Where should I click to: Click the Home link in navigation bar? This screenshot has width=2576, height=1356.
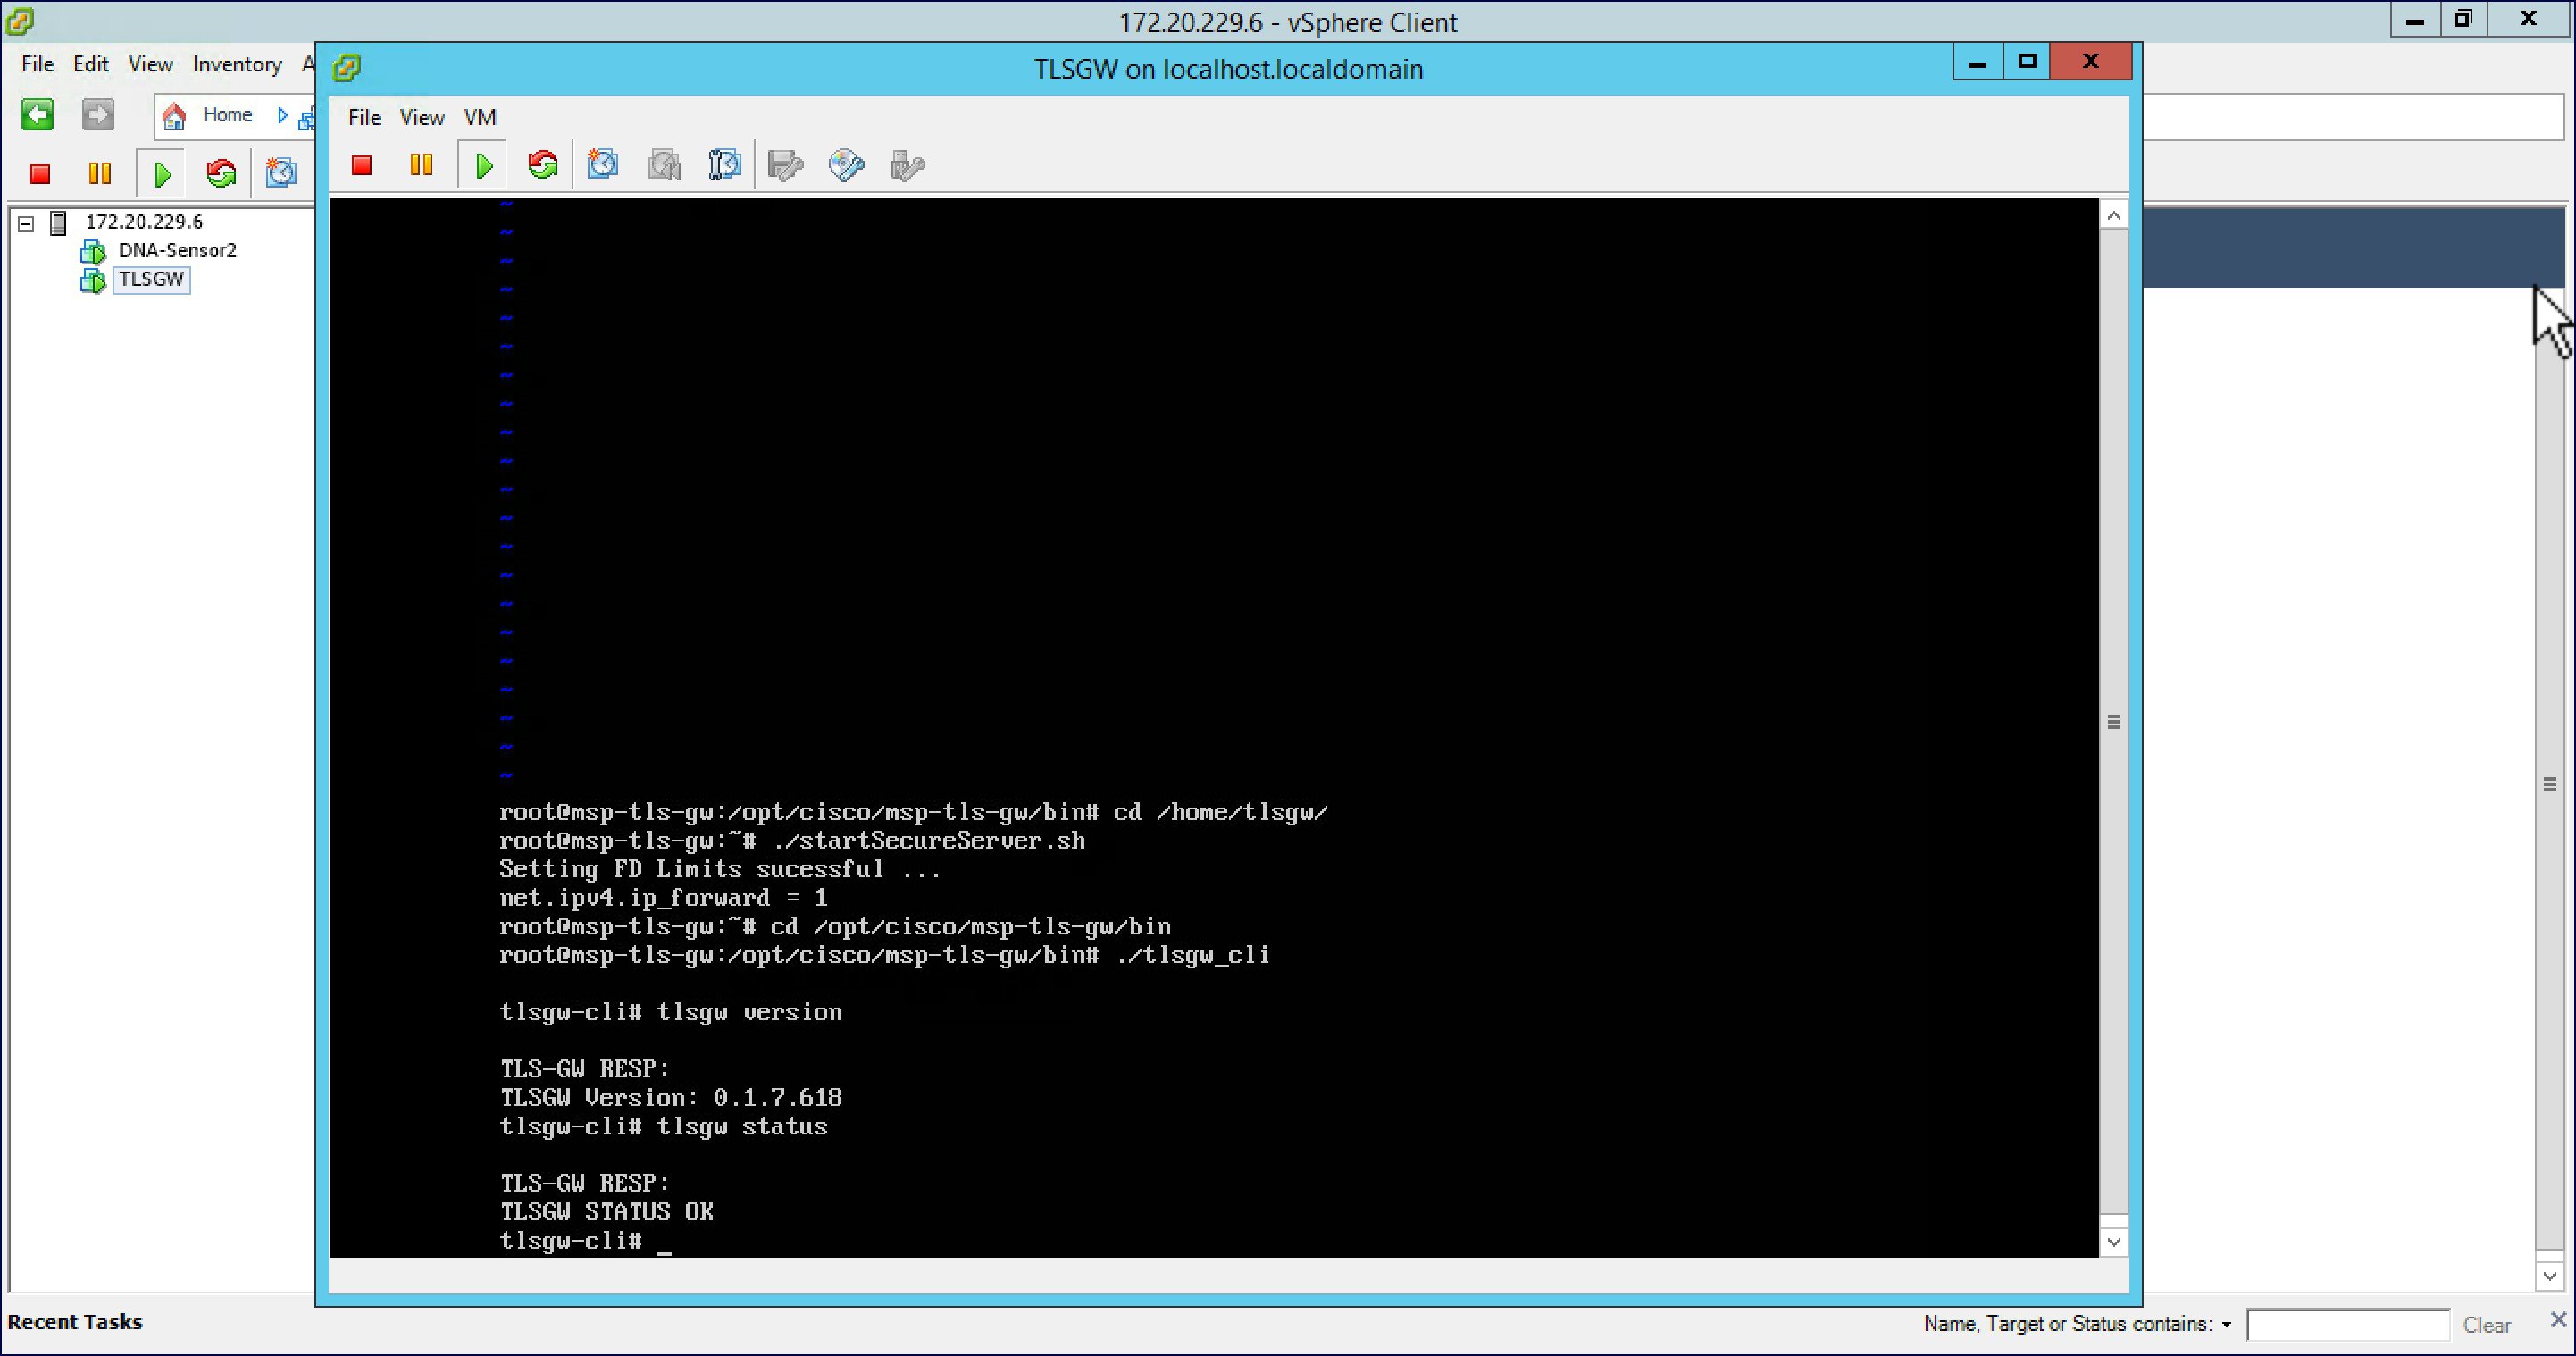[x=227, y=115]
